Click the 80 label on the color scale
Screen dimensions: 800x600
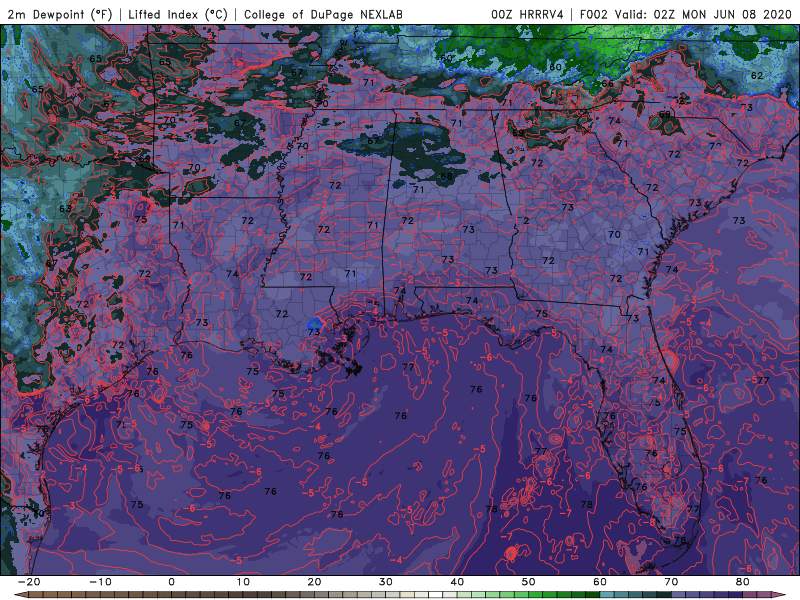743,582
